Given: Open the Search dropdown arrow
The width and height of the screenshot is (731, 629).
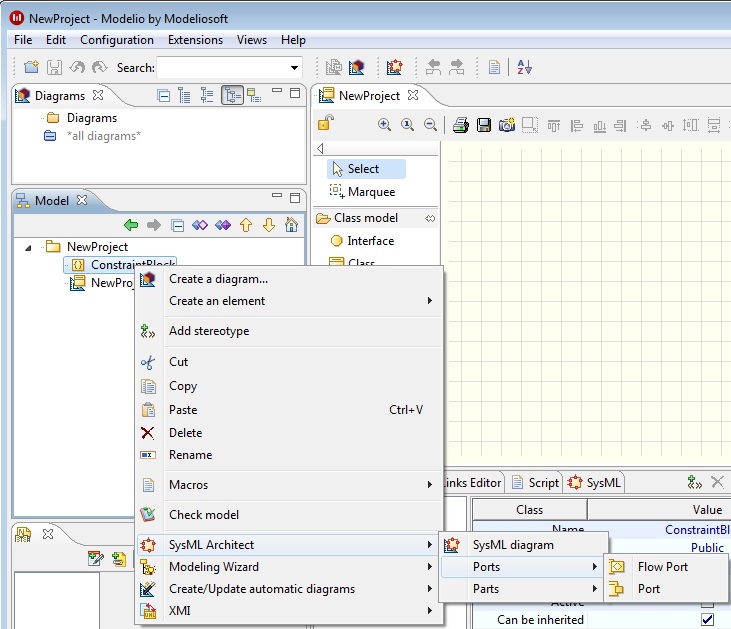Looking at the screenshot, I should [294, 68].
